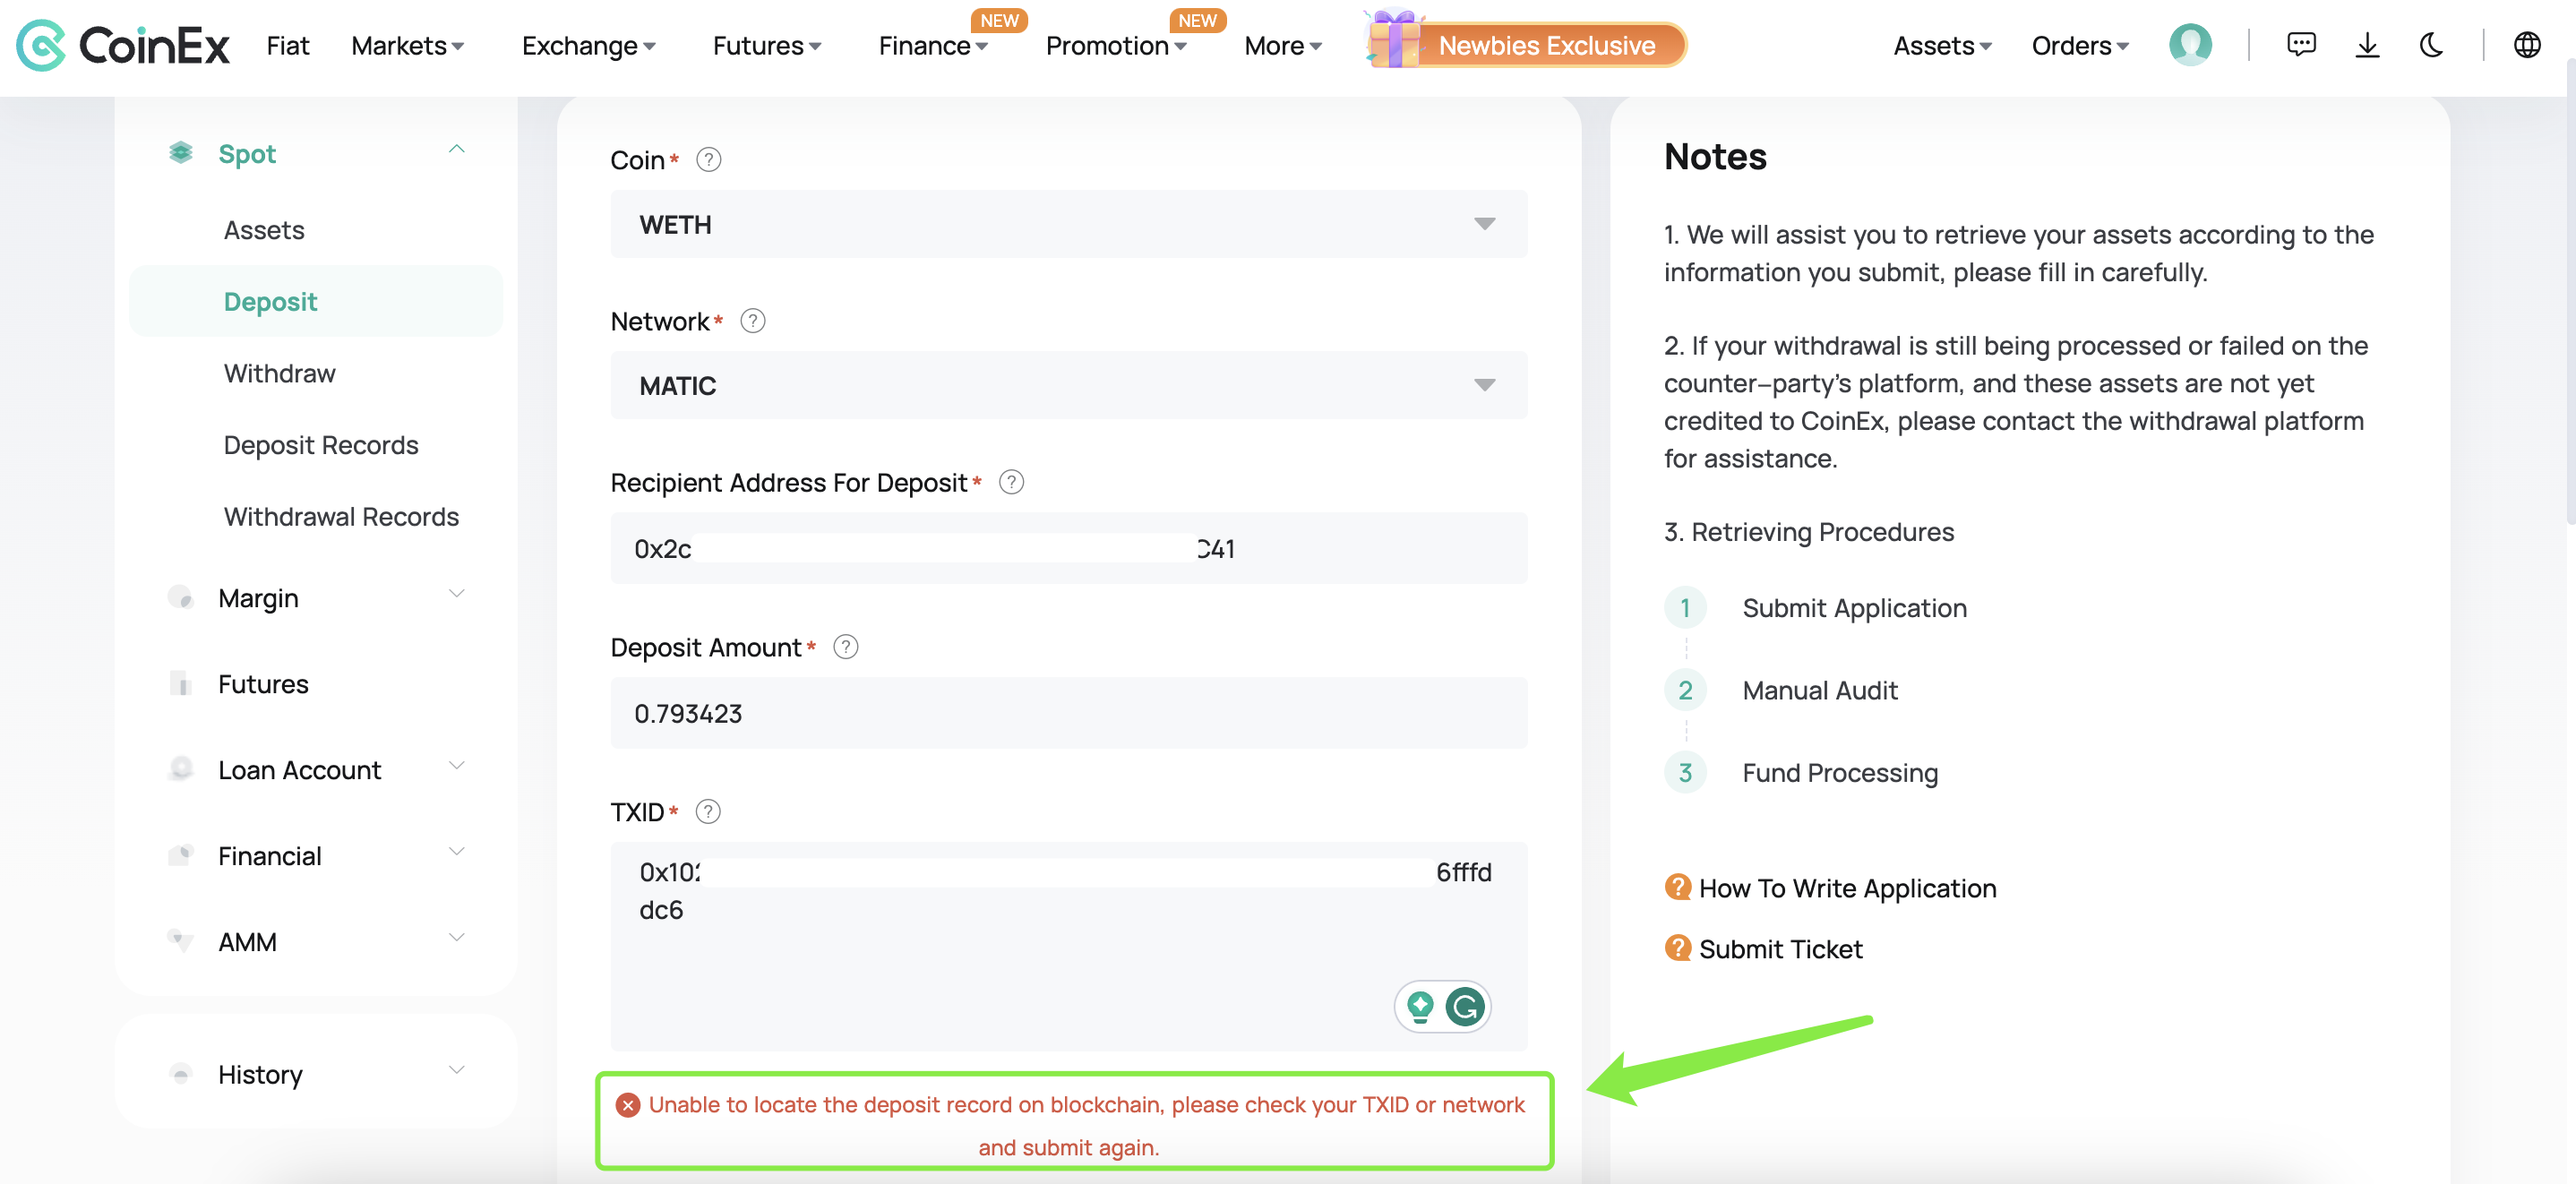Open Deposit Records
Image resolution: width=2576 pixels, height=1184 pixels.
point(321,445)
